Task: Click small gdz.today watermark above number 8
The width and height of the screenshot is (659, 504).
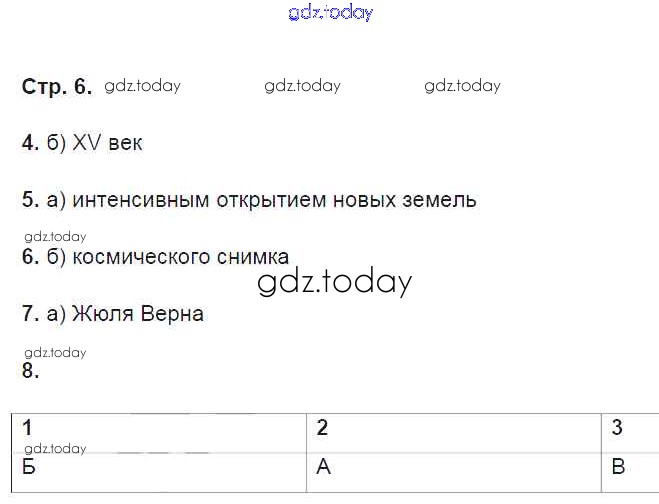Action: 55,352
